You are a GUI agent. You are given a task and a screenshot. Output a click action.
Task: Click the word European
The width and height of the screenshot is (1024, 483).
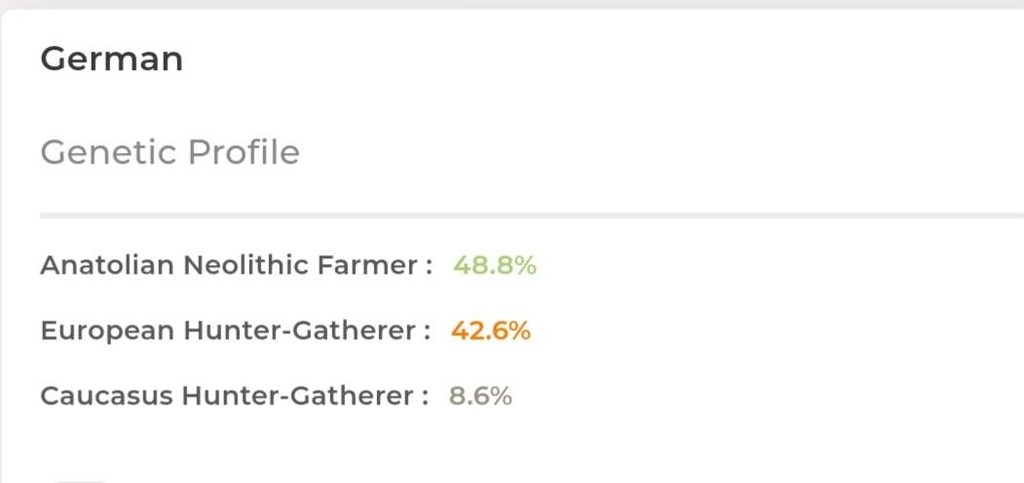107,331
